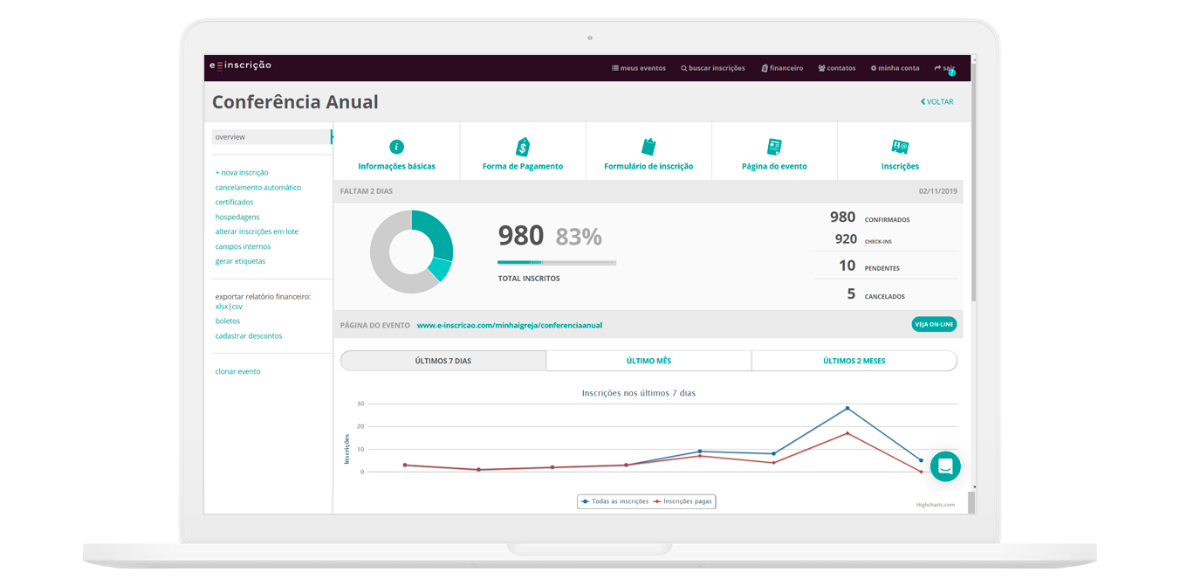Viewport: 1180px width, 586px height.
Task: Switch to the ÚLTIMOS 2 MESES tab
Action: coord(854,360)
